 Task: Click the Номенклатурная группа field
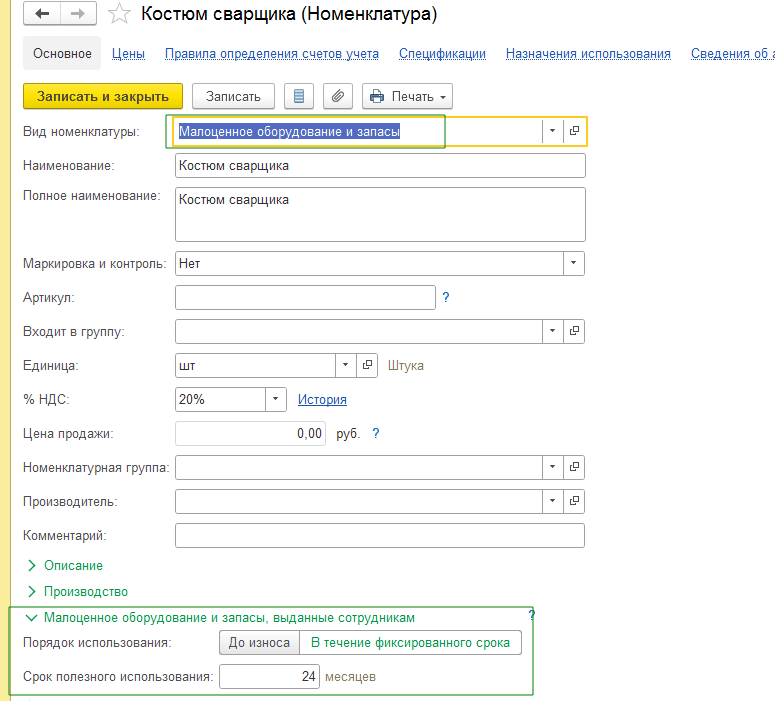(x=359, y=467)
